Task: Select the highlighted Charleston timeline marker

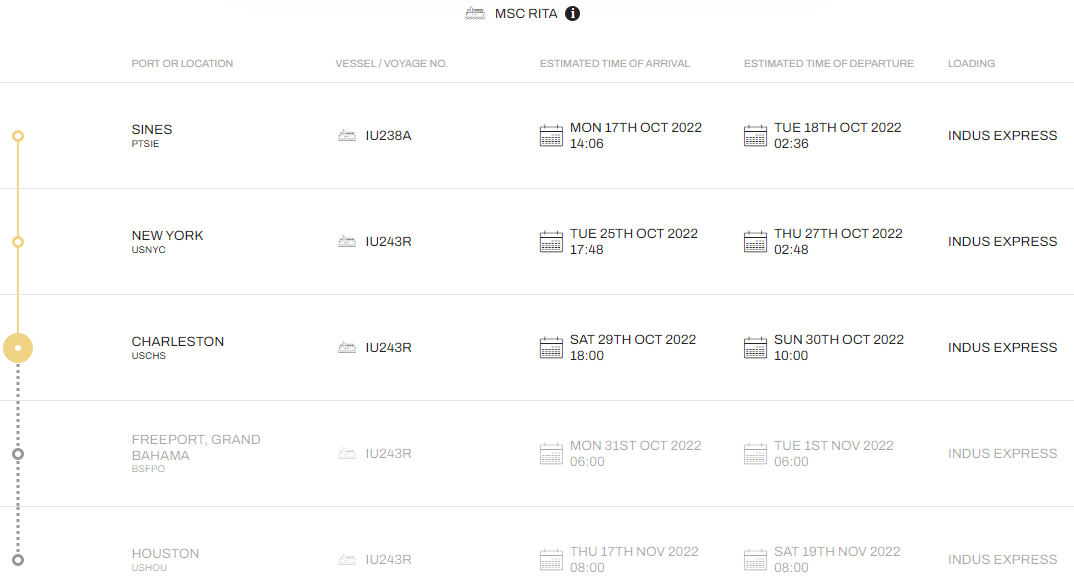Action: pyautogui.click(x=18, y=348)
